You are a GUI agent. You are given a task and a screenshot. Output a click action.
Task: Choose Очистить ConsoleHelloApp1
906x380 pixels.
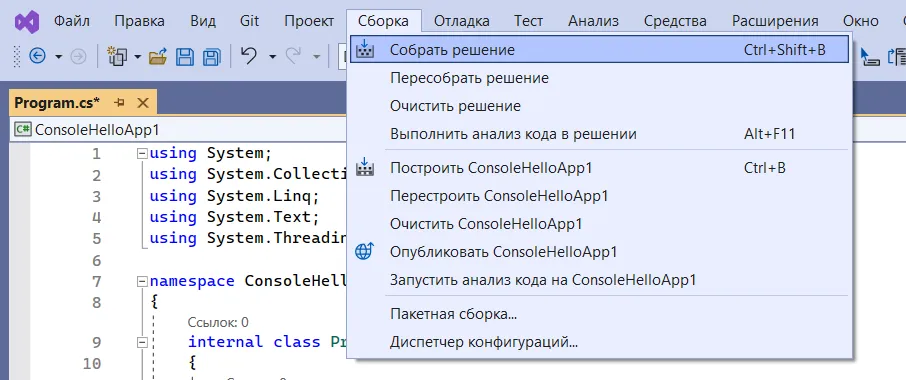pyautogui.click(x=599, y=223)
